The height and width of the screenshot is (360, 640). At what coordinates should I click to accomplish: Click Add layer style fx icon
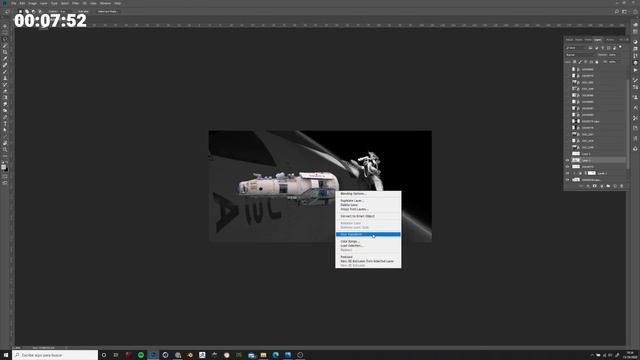[x=588, y=186]
